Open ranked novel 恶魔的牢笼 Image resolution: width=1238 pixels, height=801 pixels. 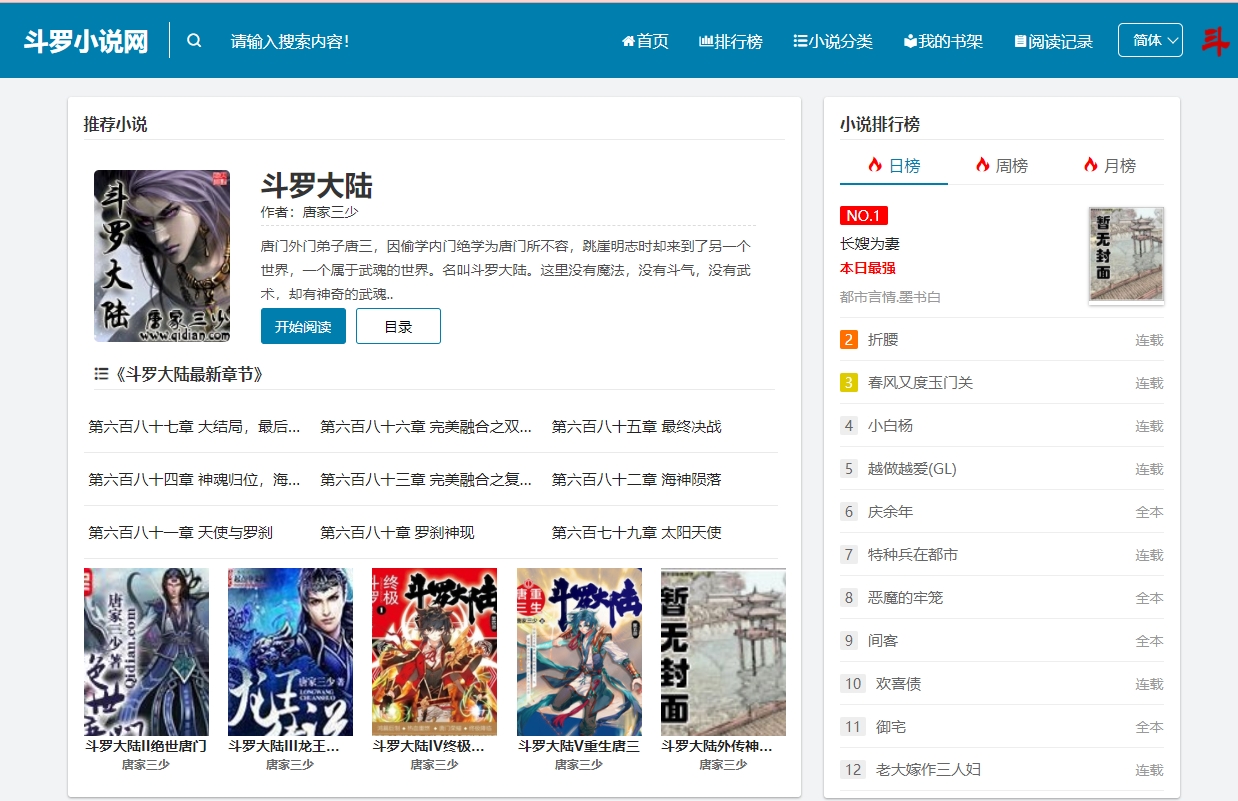905,597
